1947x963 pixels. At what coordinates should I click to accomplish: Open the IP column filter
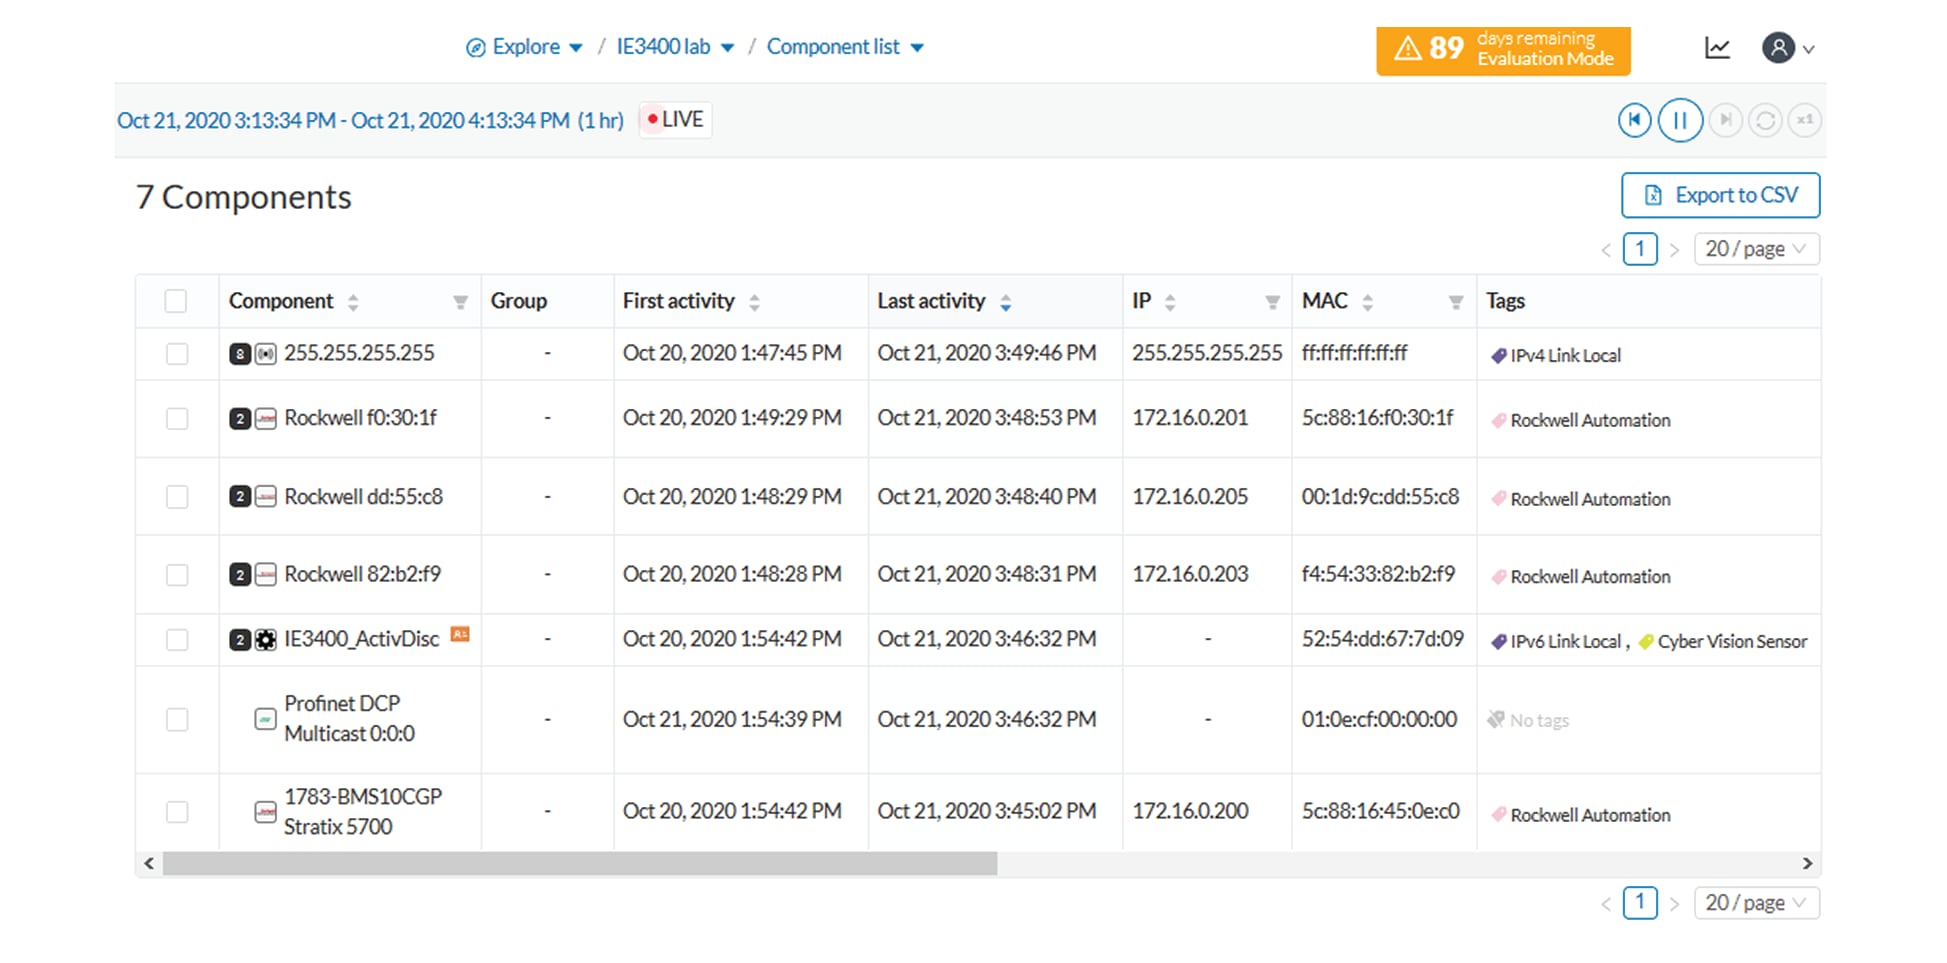coord(1272,302)
